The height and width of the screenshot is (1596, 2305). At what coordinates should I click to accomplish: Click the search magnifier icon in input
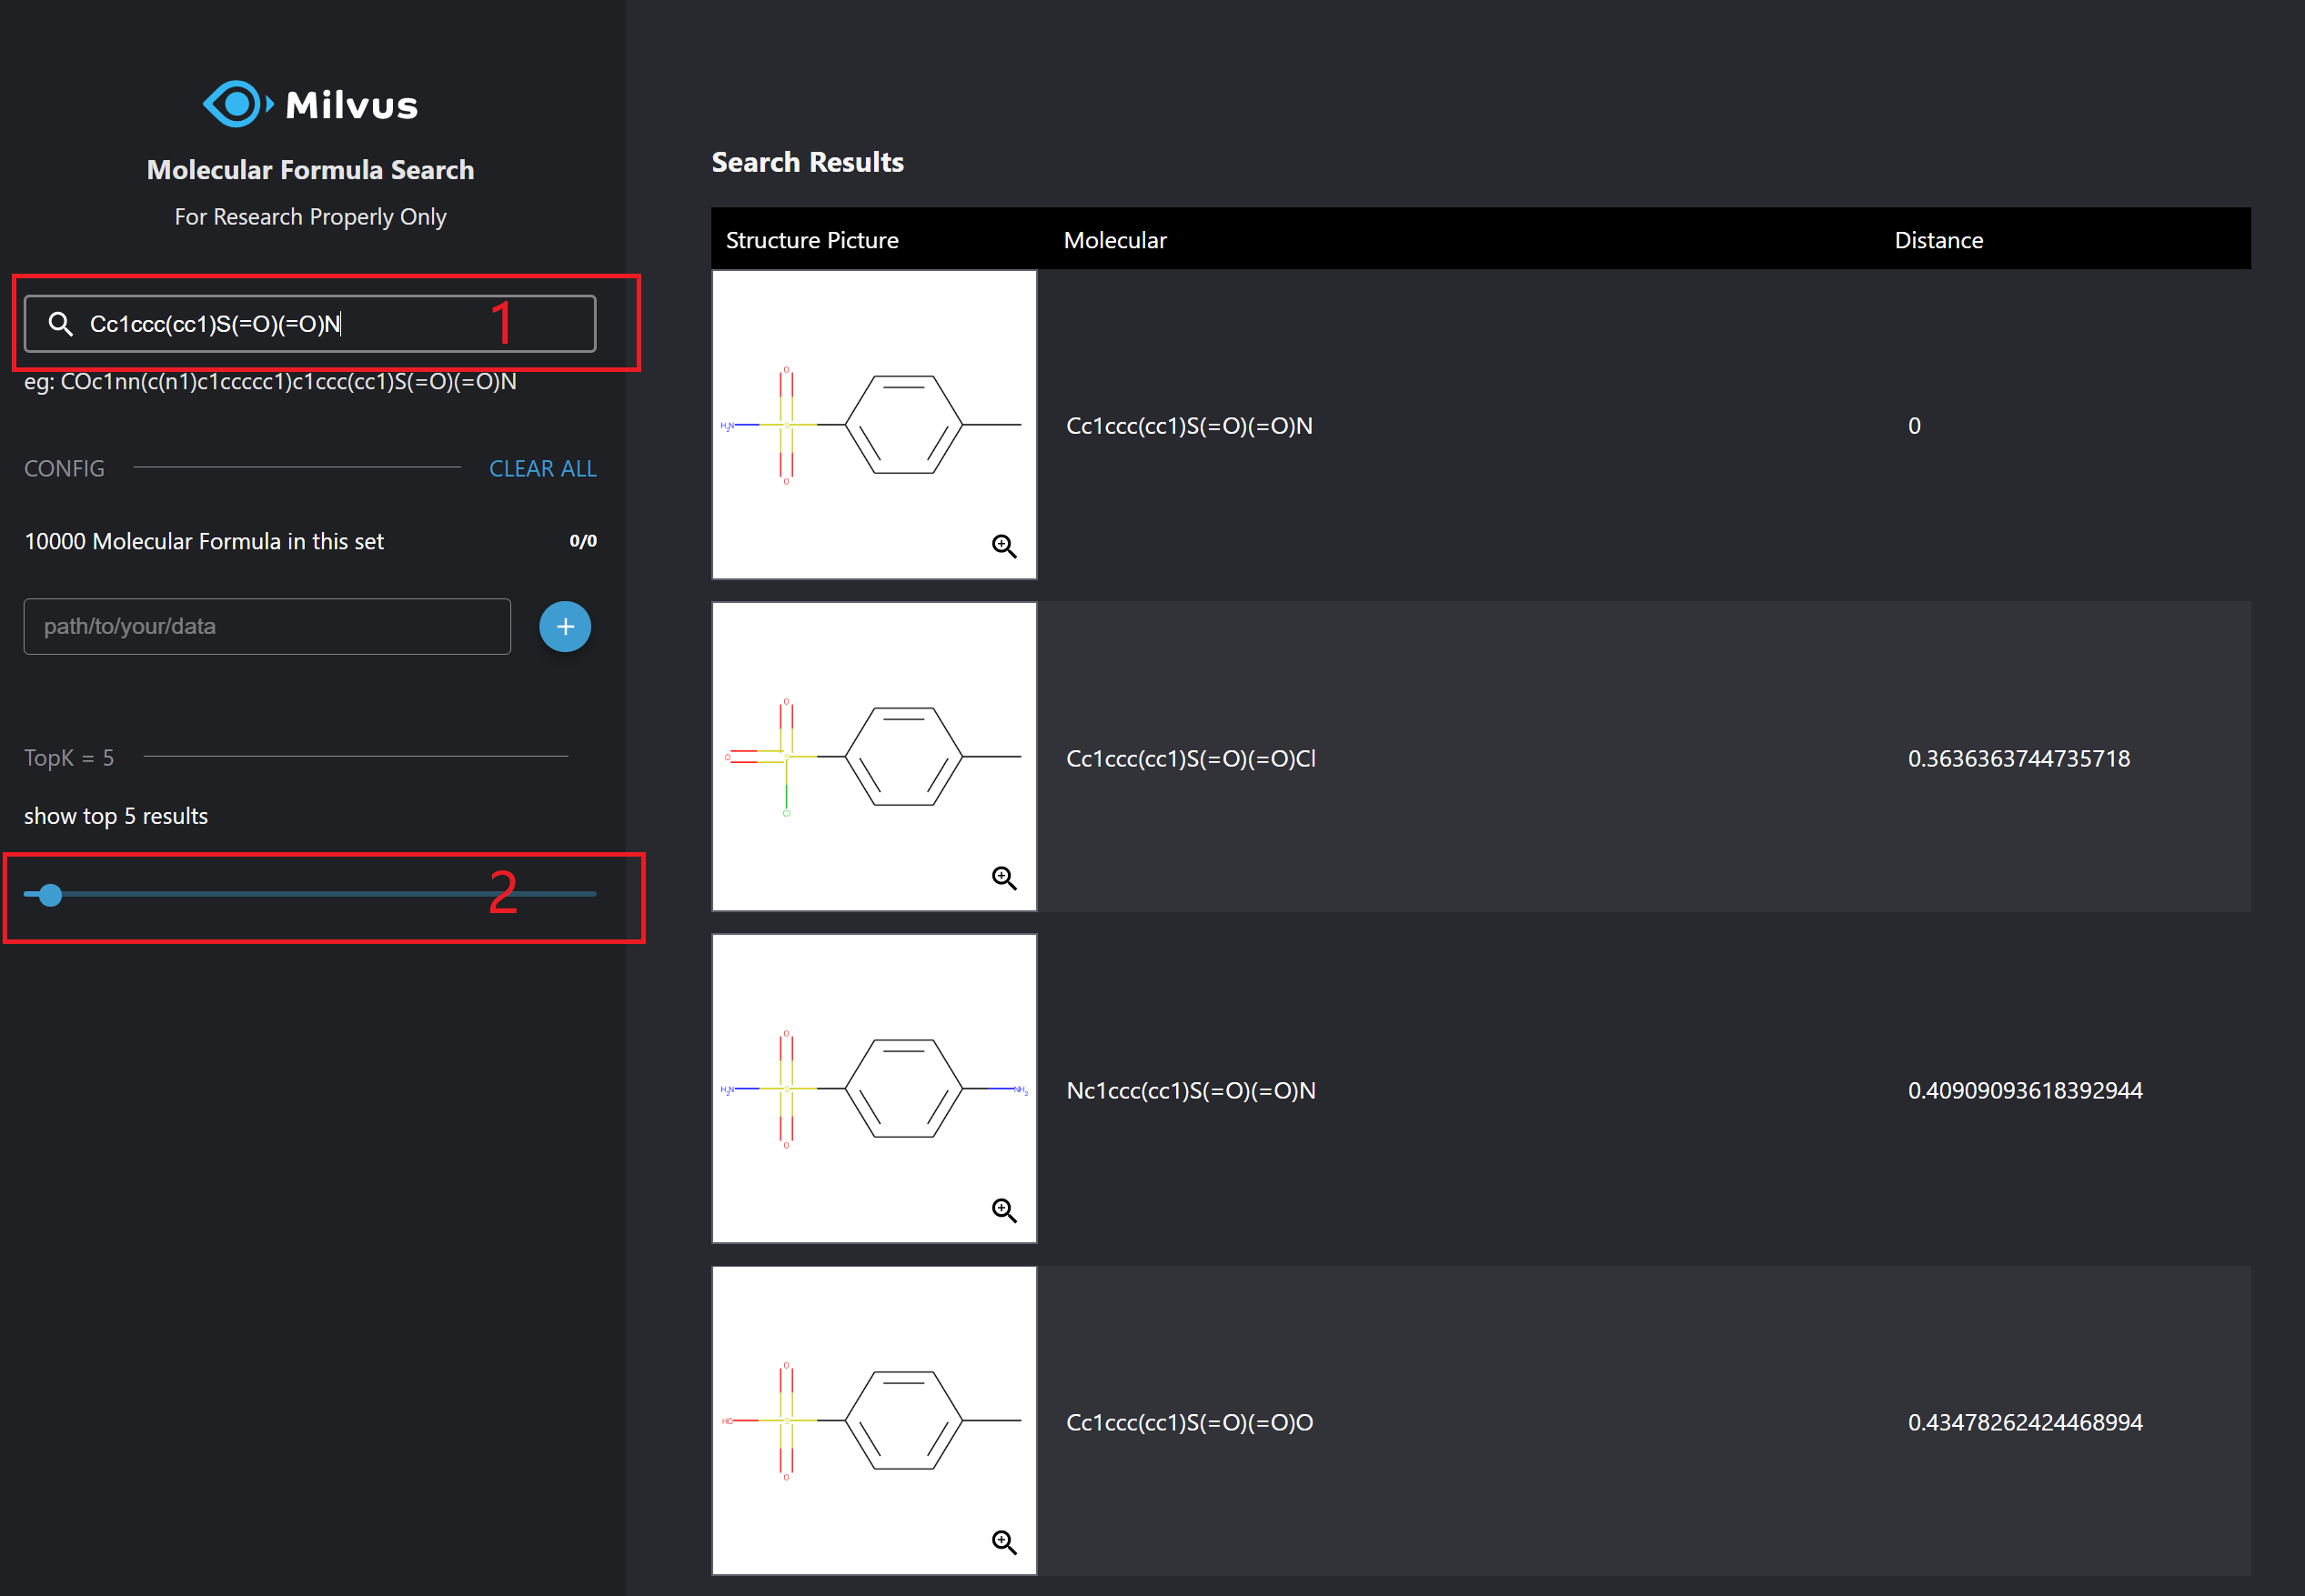click(x=61, y=324)
